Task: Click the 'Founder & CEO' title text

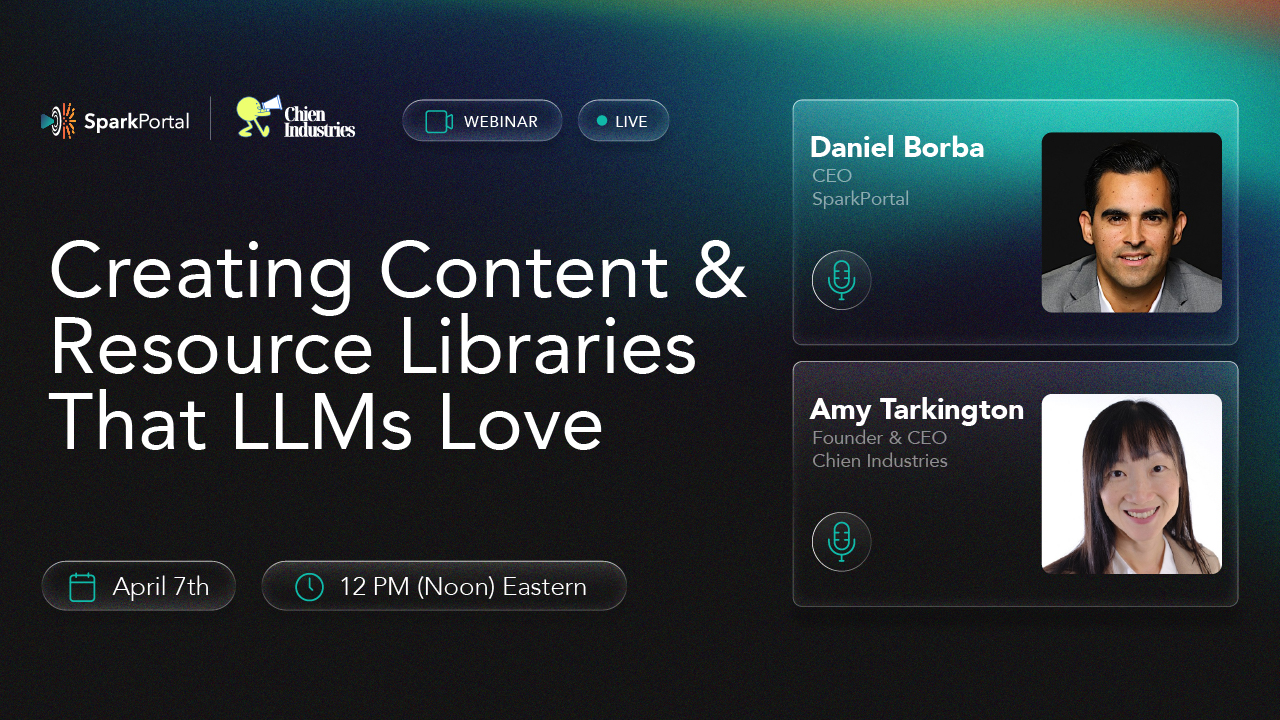Action: point(879,438)
